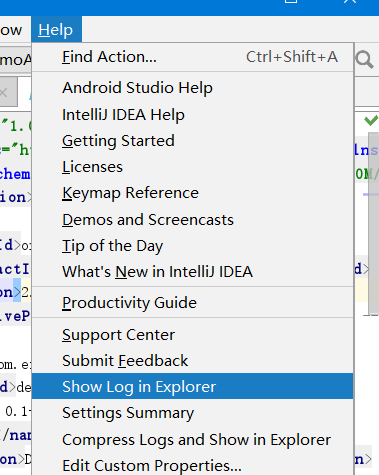Click Show Log in Explorer

point(193,386)
